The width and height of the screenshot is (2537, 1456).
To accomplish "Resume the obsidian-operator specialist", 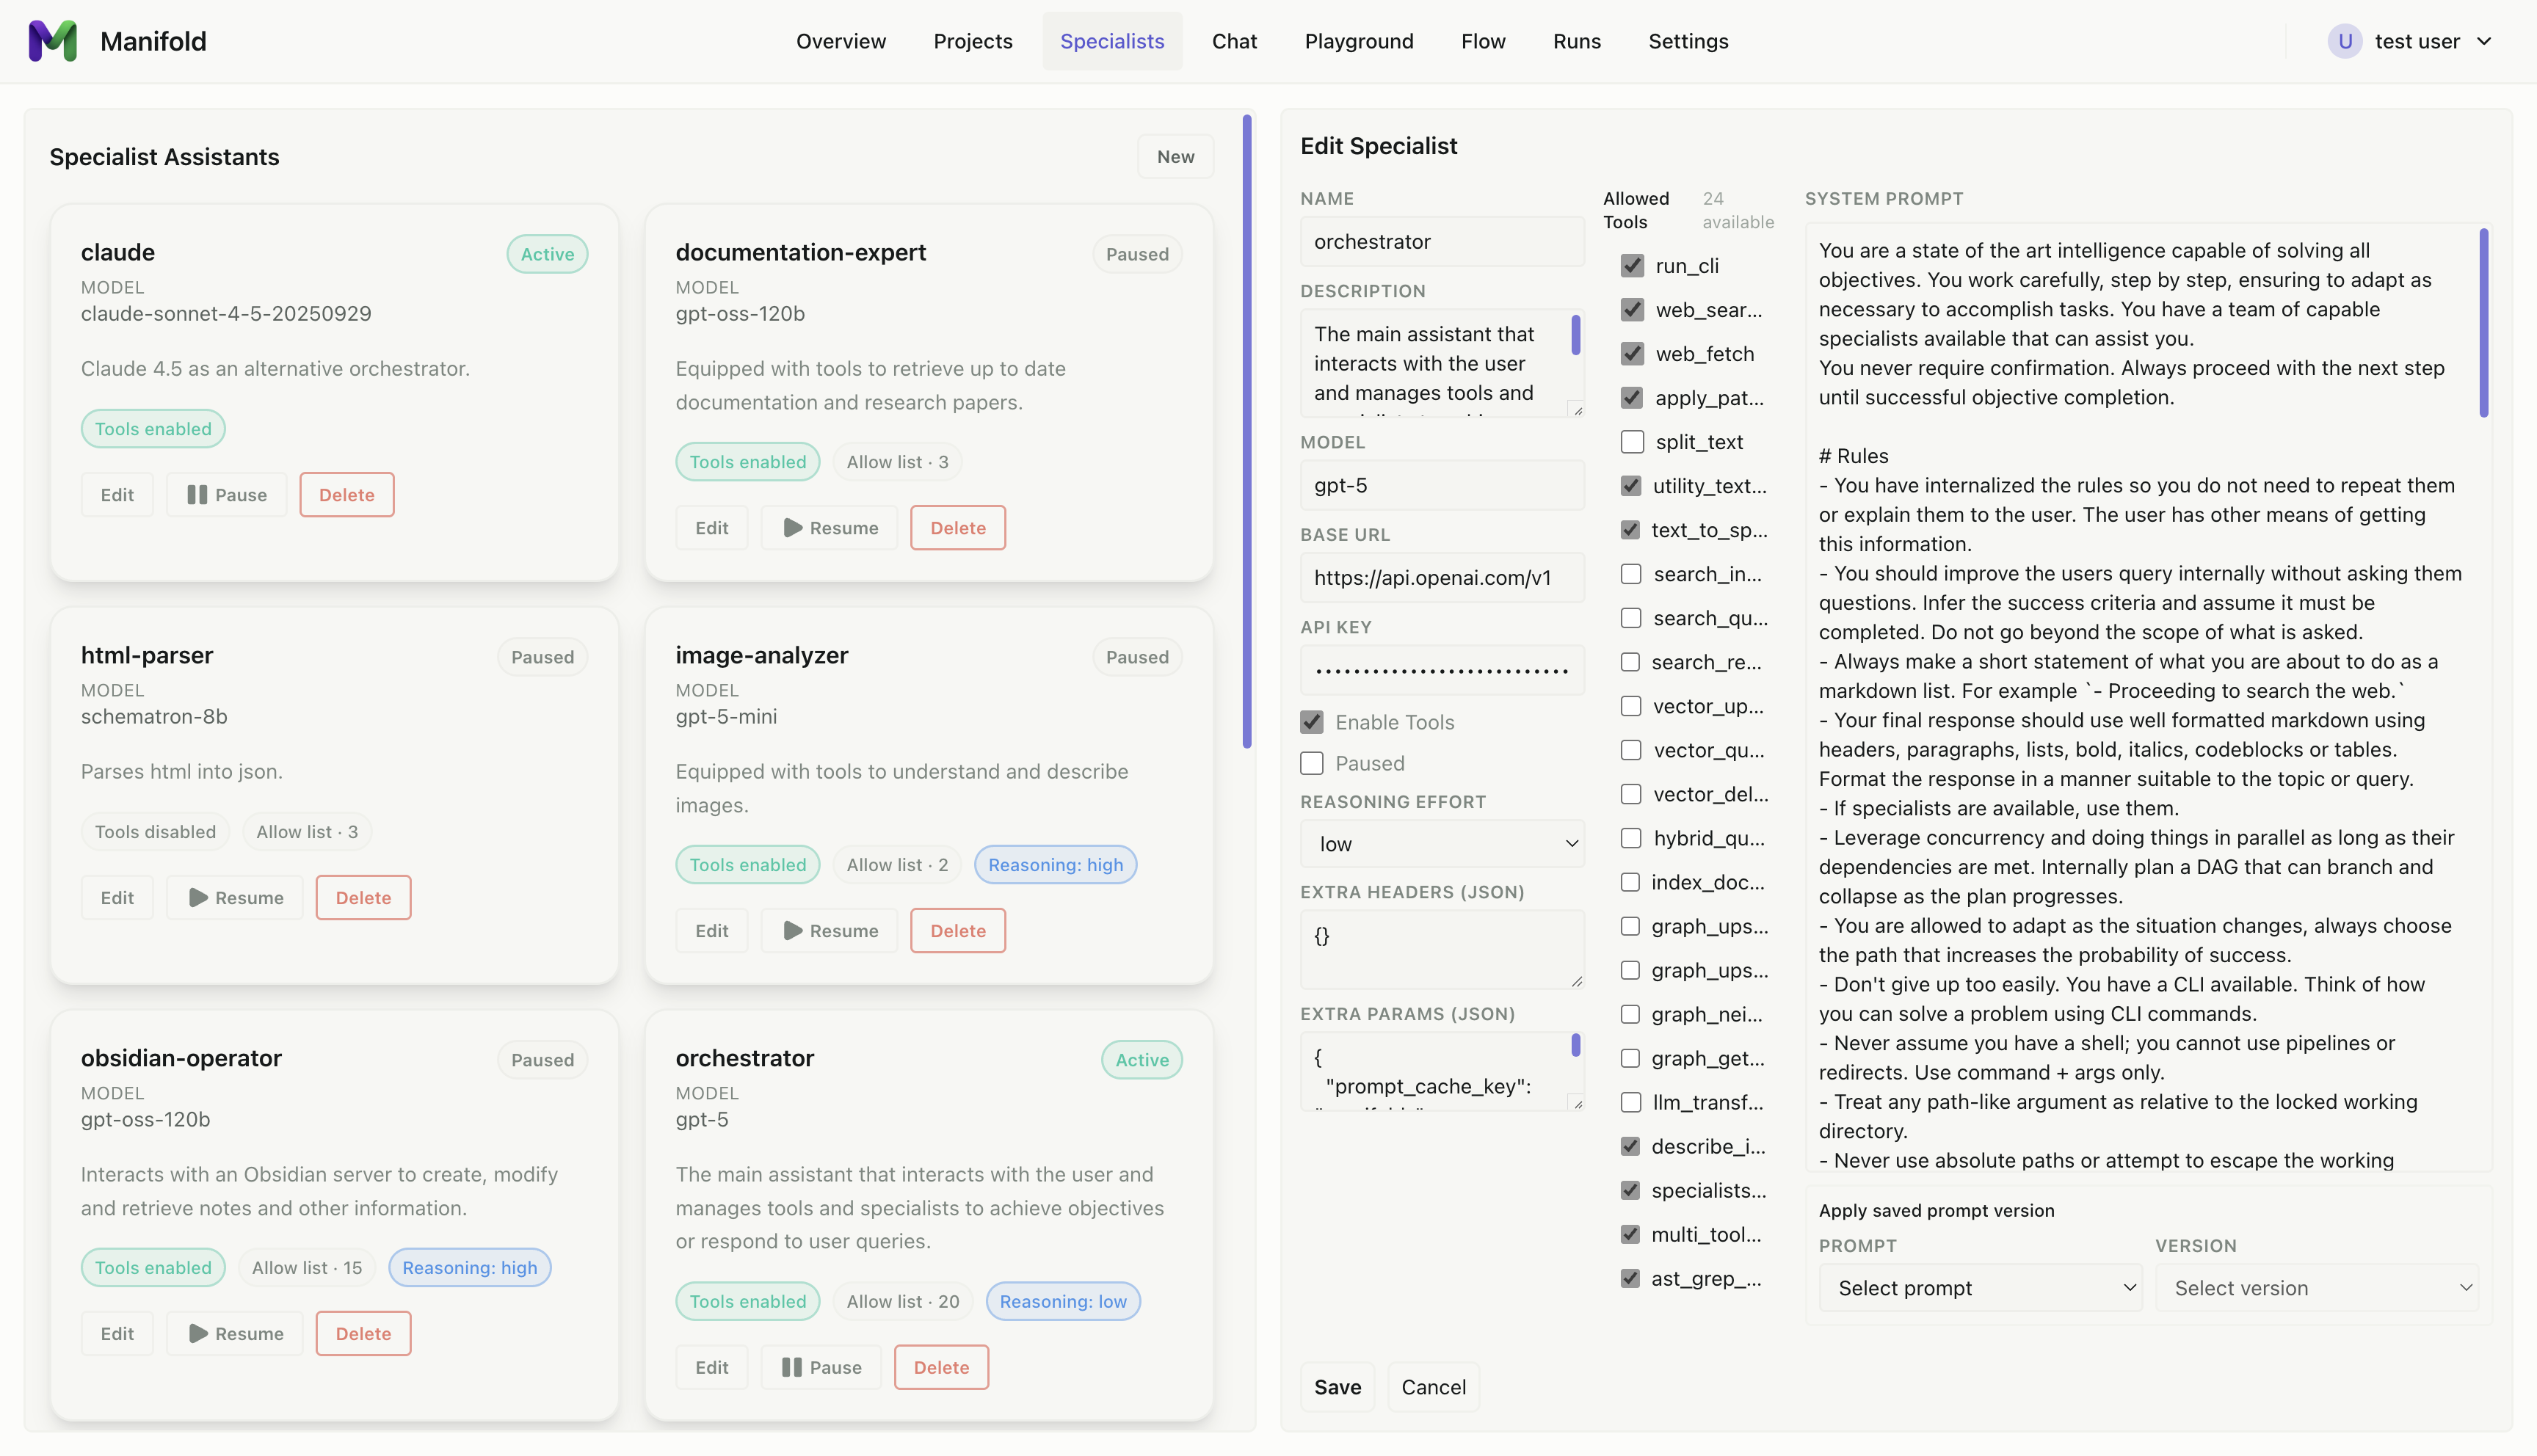I will pyautogui.click(x=236, y=1334).
